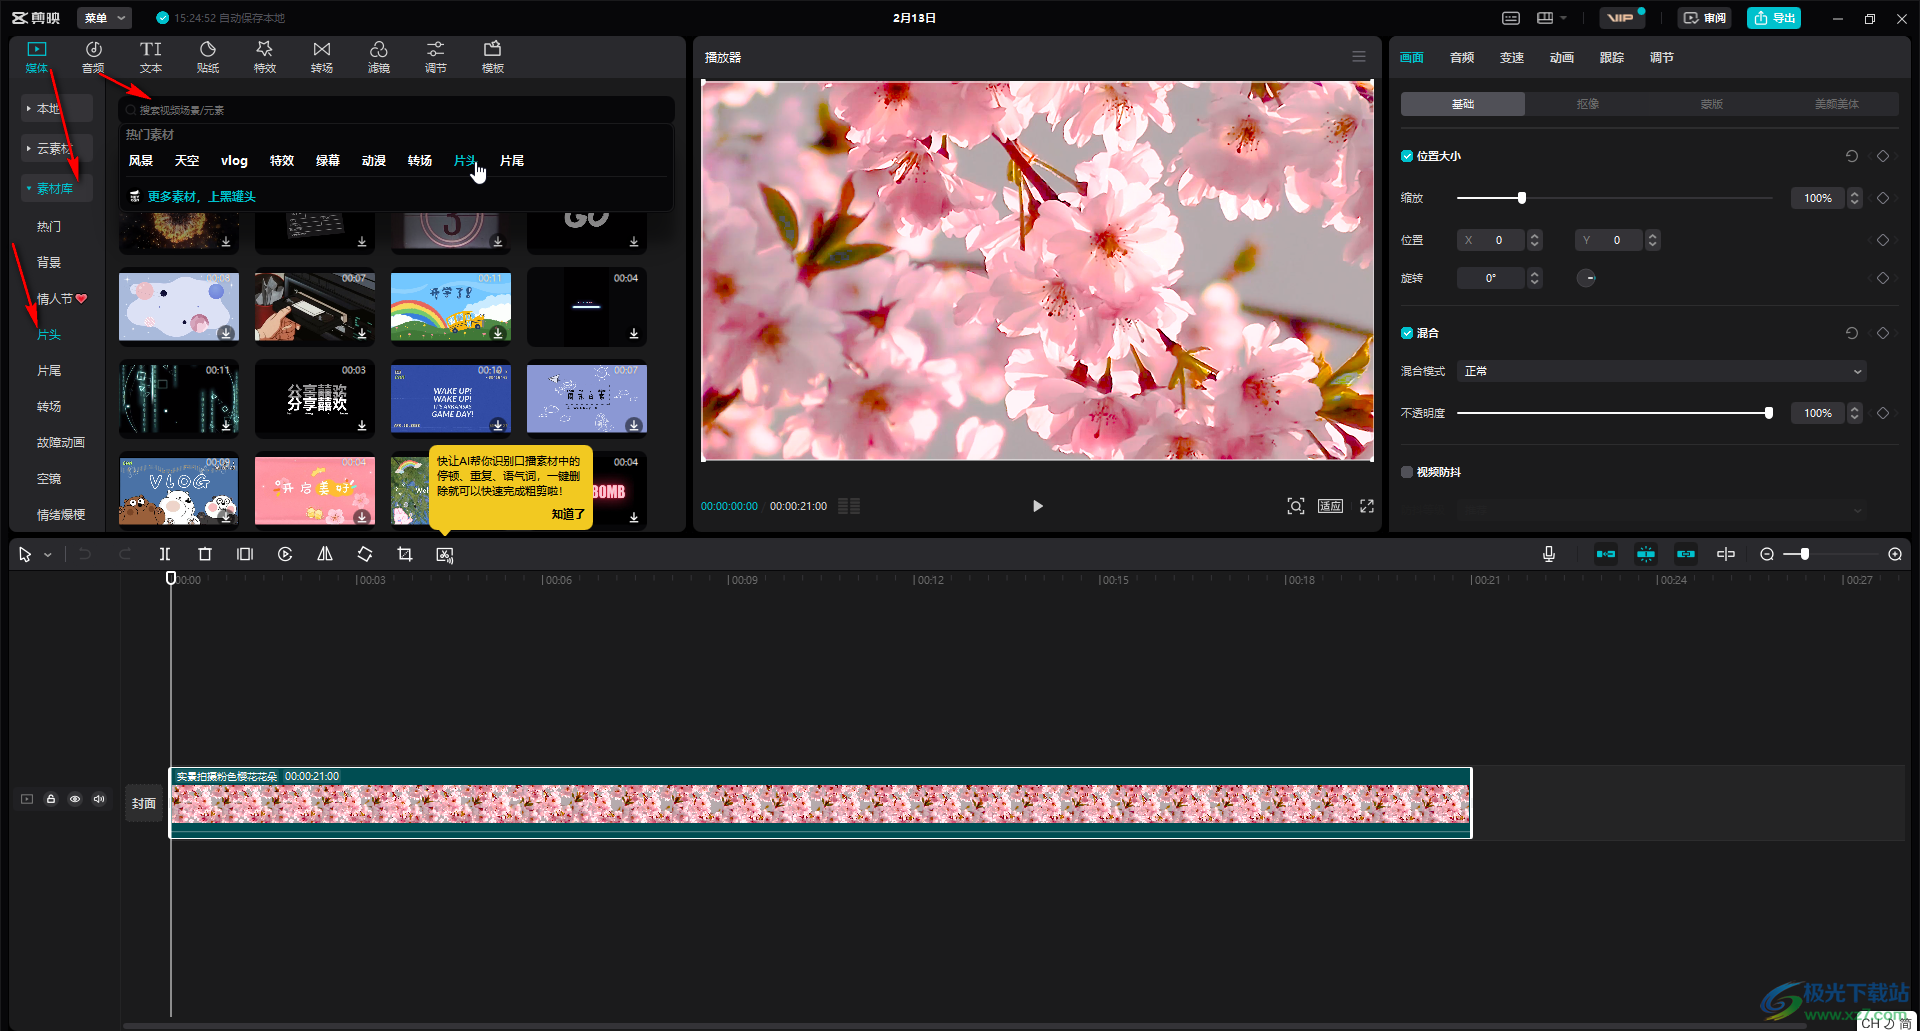The width and height of the screenshot is (1920, 1031).
Task: Click the microphone record voiceover icon
Action: tap(1549, 554)
